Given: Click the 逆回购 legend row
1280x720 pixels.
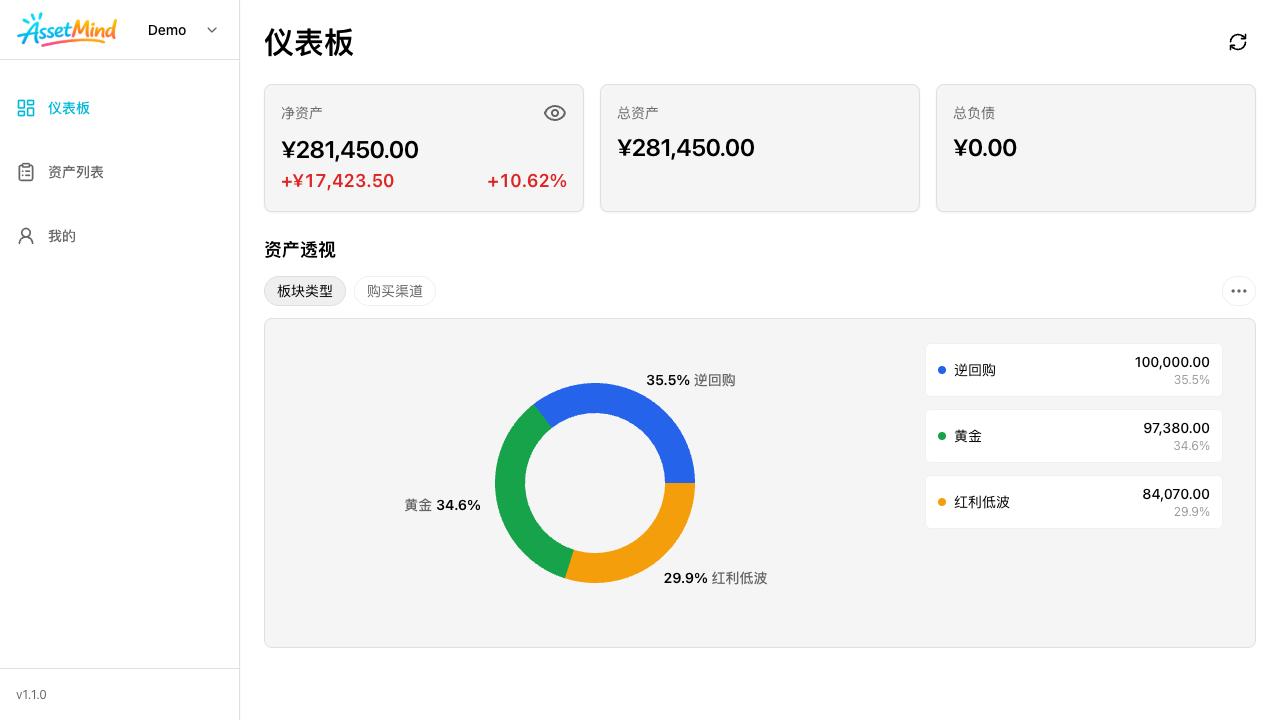Looking at the screenshot, I should click(1073, 370).
